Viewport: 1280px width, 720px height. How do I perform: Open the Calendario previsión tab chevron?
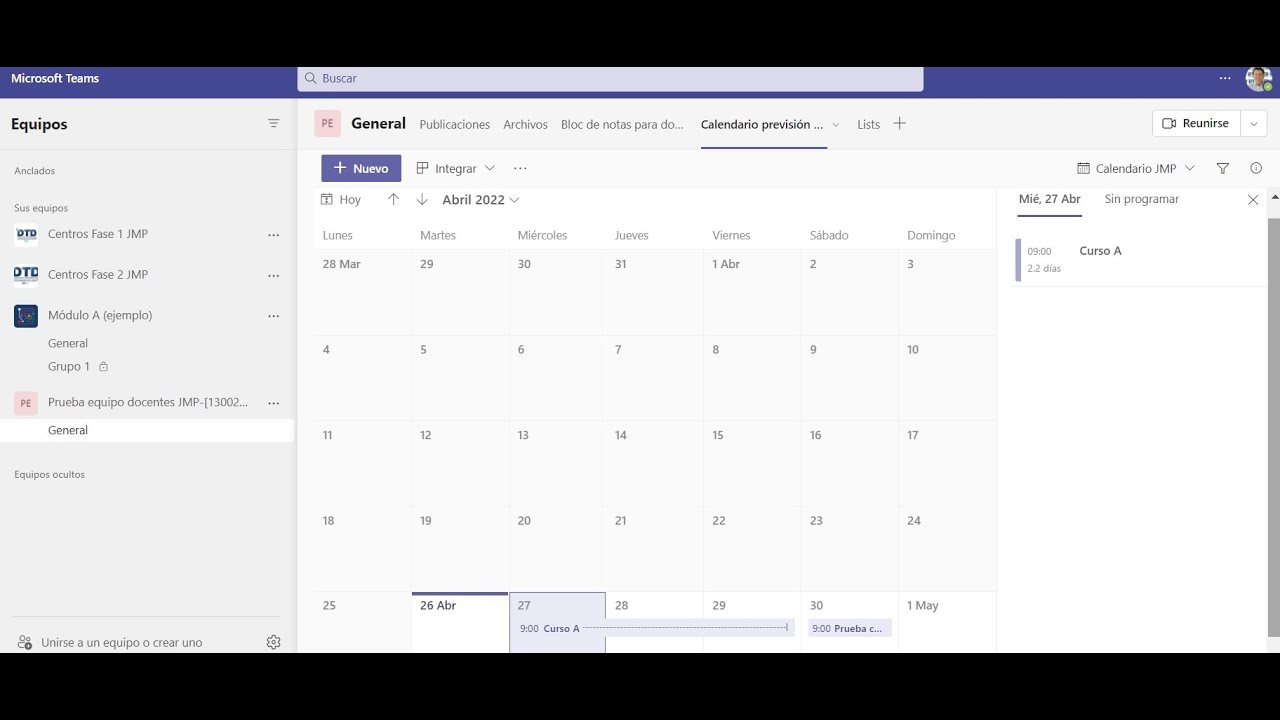click(x=836, y=125)
